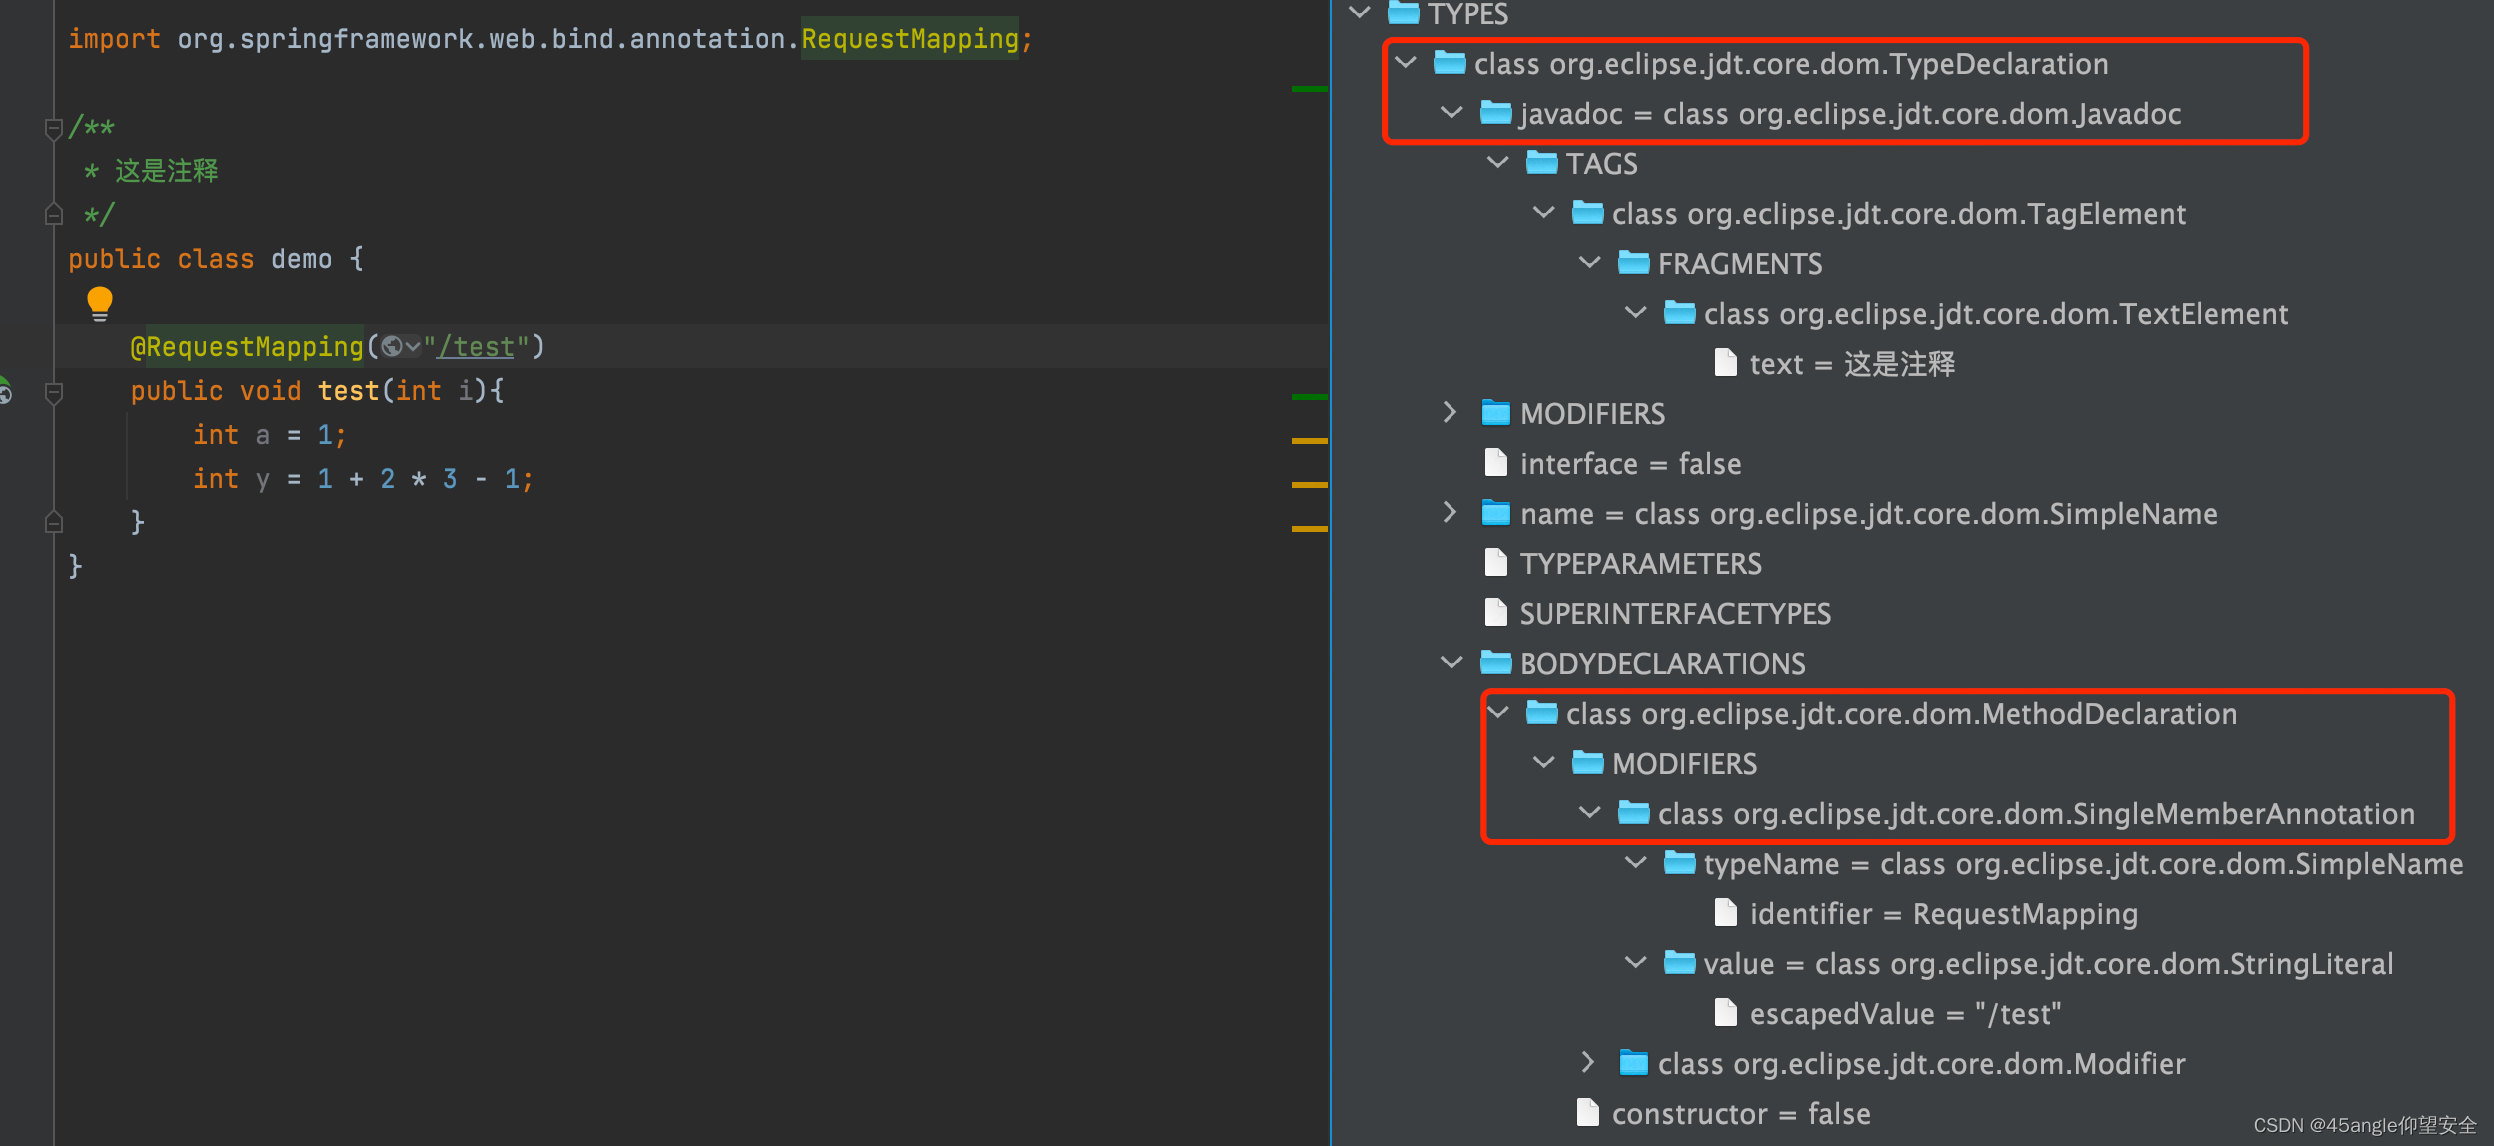This screenshot has width=2494, height=1146.
Task: Select the SingleMemberAnnotation tree item
Action: tap(2035, 814)
